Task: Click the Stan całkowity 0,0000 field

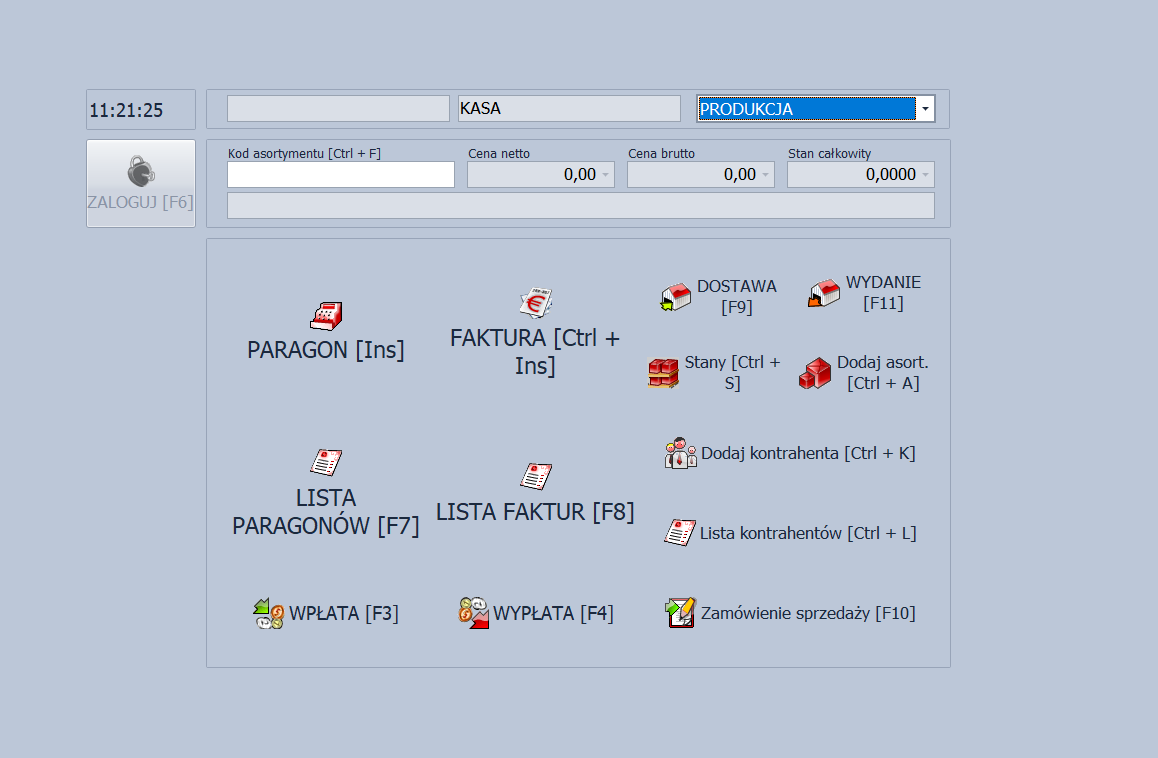Action: tap(861, 175)
